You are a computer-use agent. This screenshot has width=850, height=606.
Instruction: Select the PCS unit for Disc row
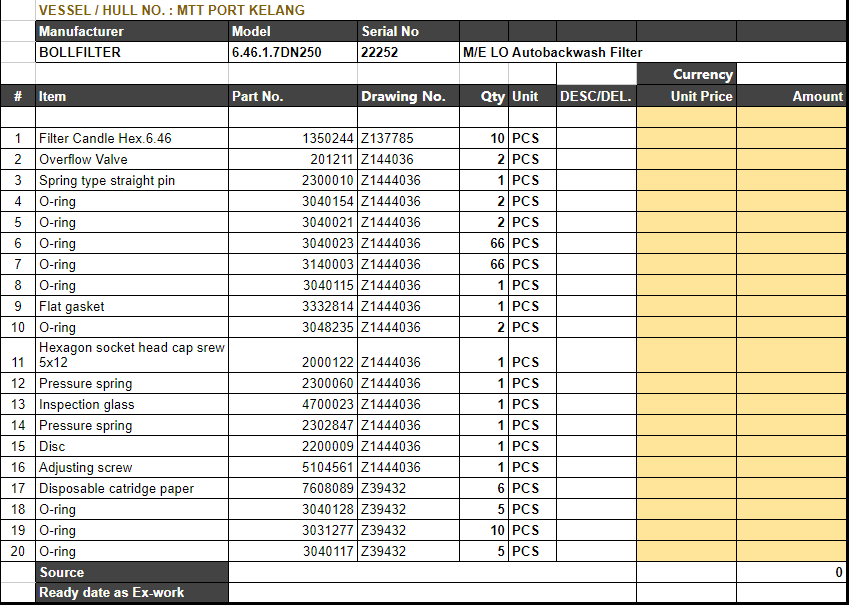[x=532, y=446]
